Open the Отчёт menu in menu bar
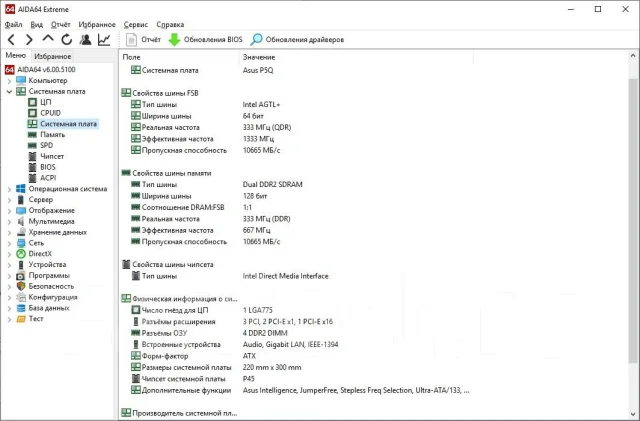Viewport: 640px width, 421px height. [60, 25]
